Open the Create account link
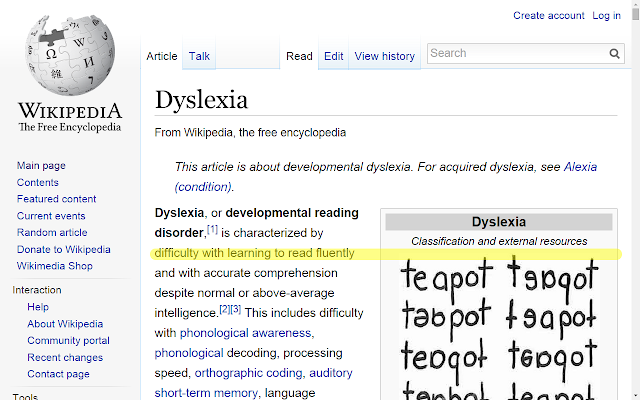Screen dimensions: 640x400 click(x=549, y=16)
